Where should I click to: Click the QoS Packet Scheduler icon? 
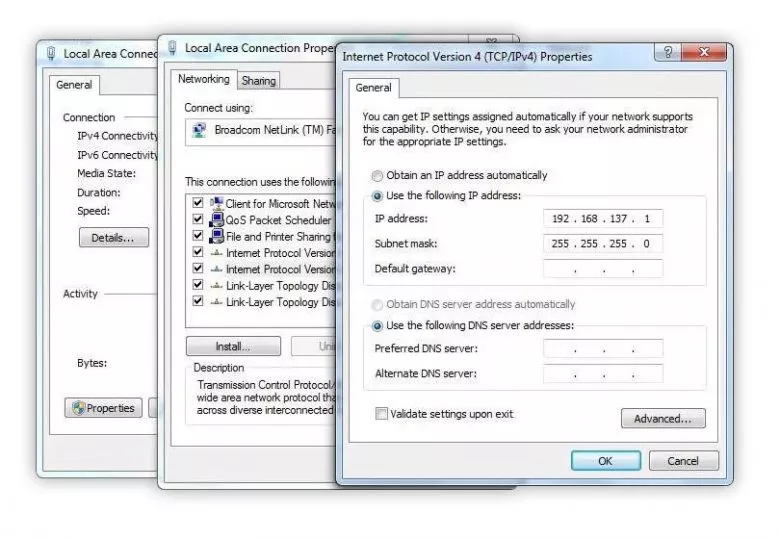[x=216, y=220]
